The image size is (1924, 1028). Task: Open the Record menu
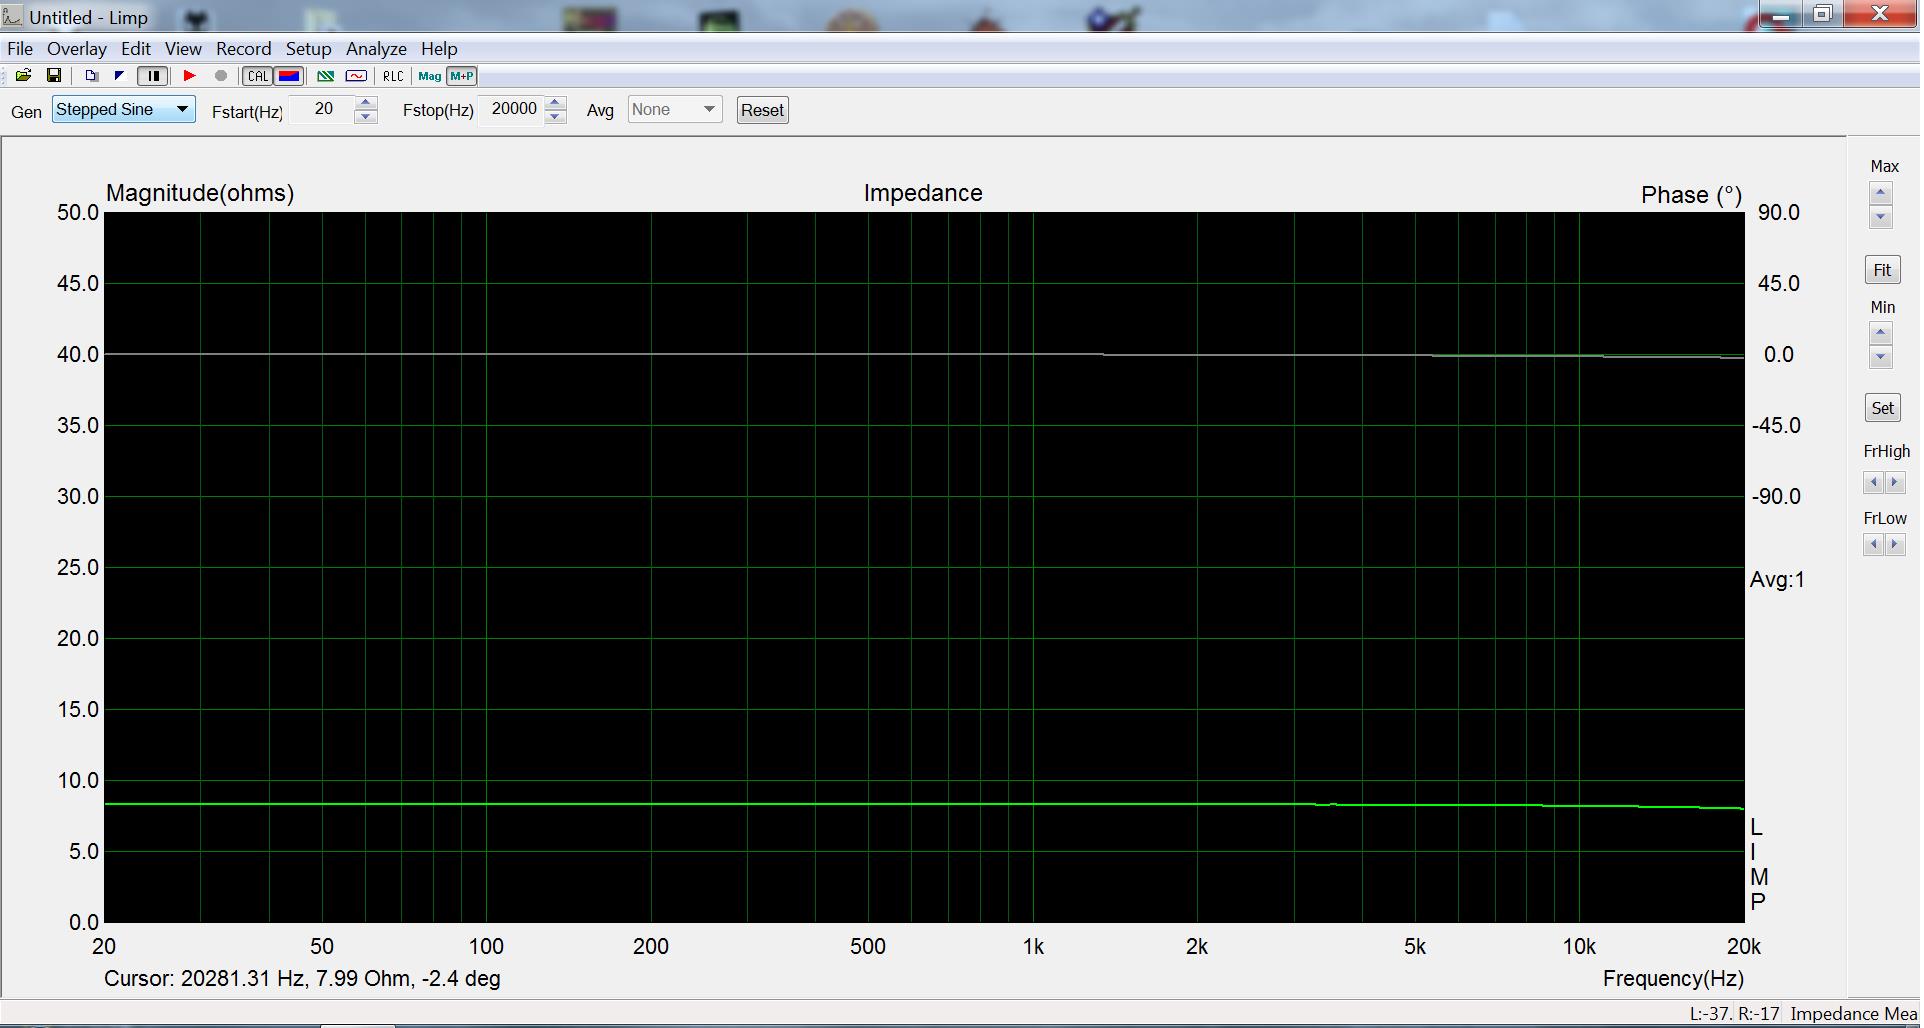click(x=244, y=48)
